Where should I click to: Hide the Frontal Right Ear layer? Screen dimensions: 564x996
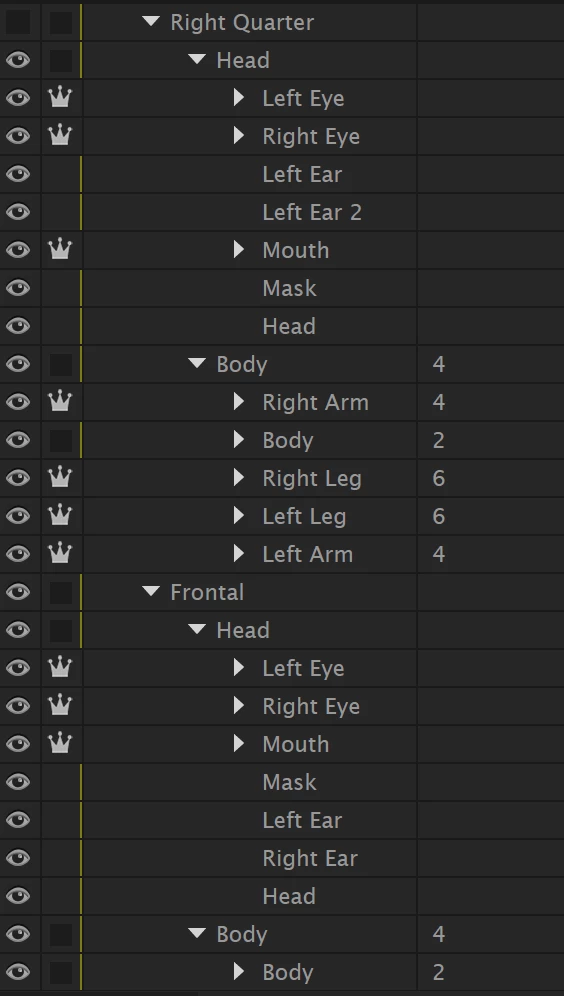coord(18,858)
